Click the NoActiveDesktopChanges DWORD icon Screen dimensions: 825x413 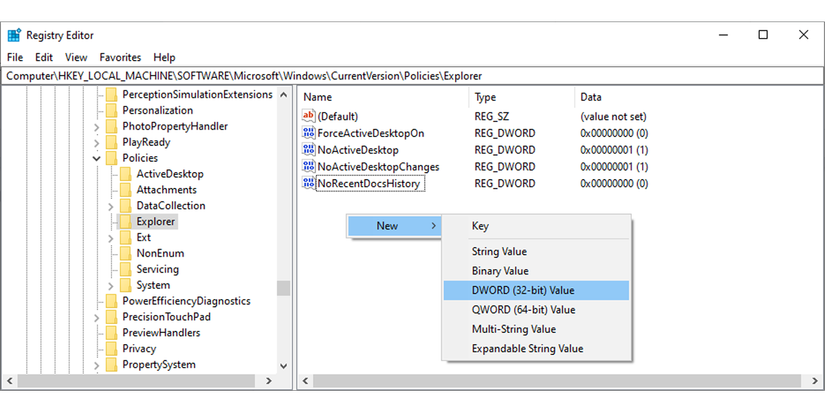308,166
